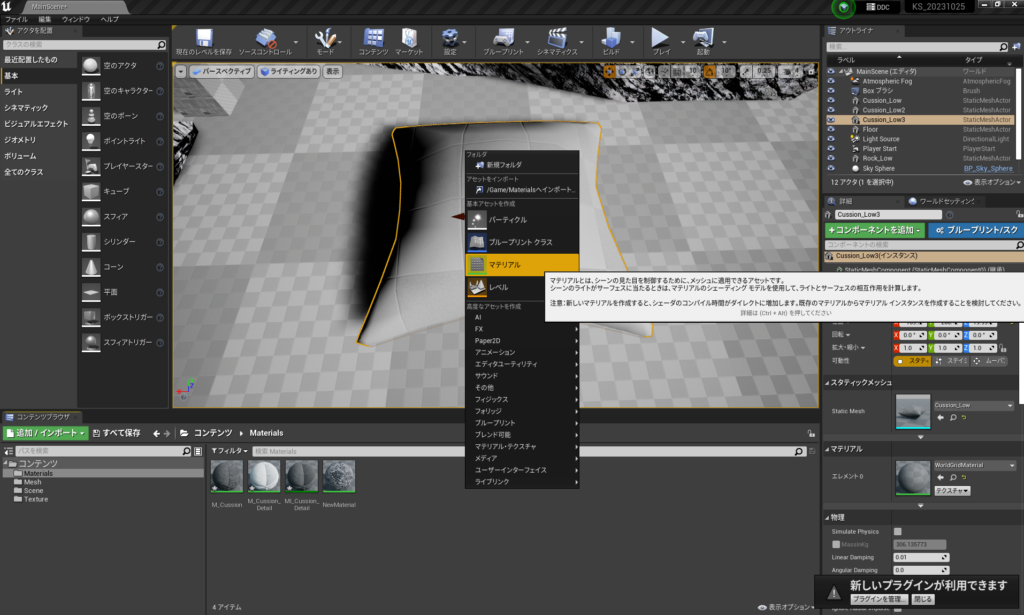Open the Modes toolbar icon
This screenshot has width=1024, height=615.
point(325,41)
